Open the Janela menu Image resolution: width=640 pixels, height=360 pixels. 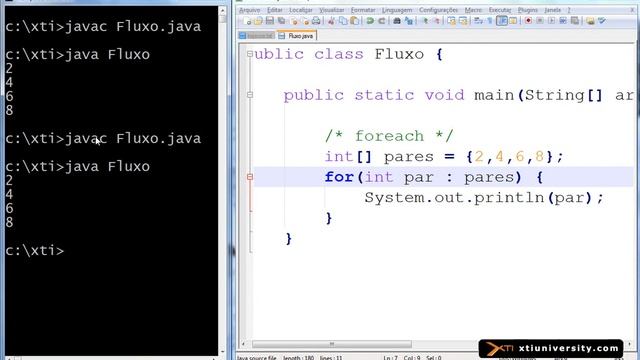(552, 10)
